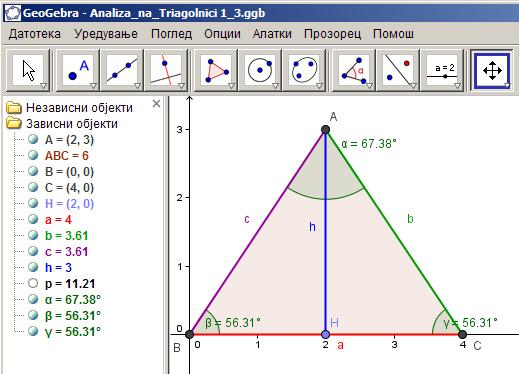Toggle visibility of α = 67.38°
The image size is (519, 374).
[x=33, y=299]
